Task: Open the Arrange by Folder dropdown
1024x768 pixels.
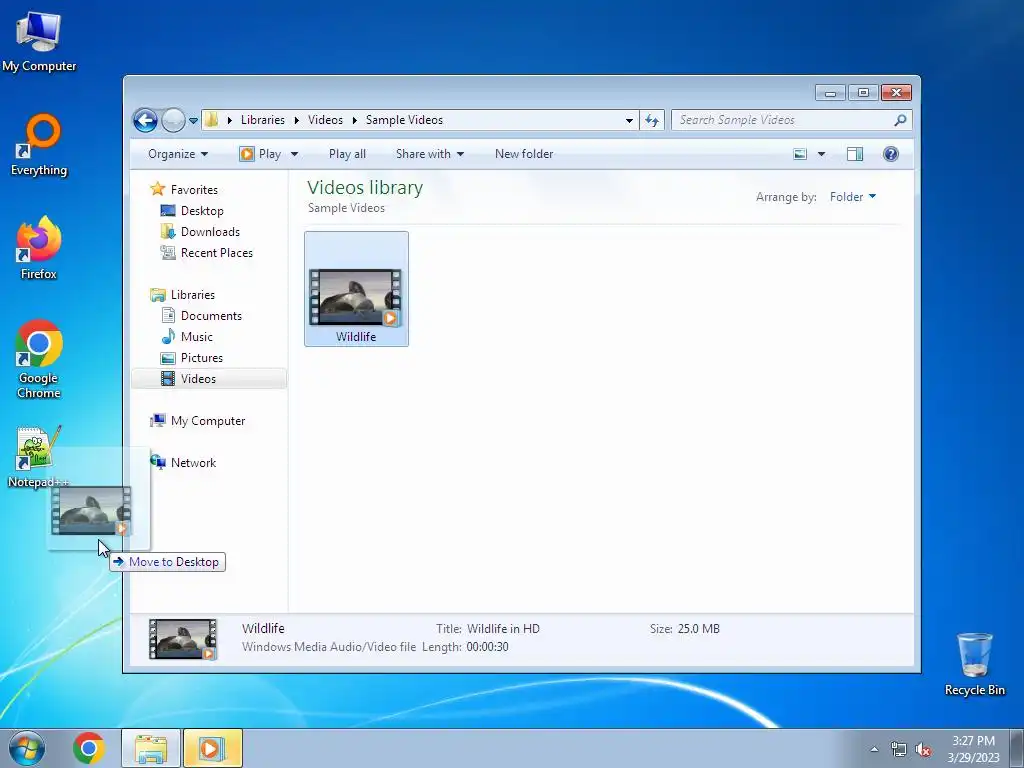Action: coord(853,197)
